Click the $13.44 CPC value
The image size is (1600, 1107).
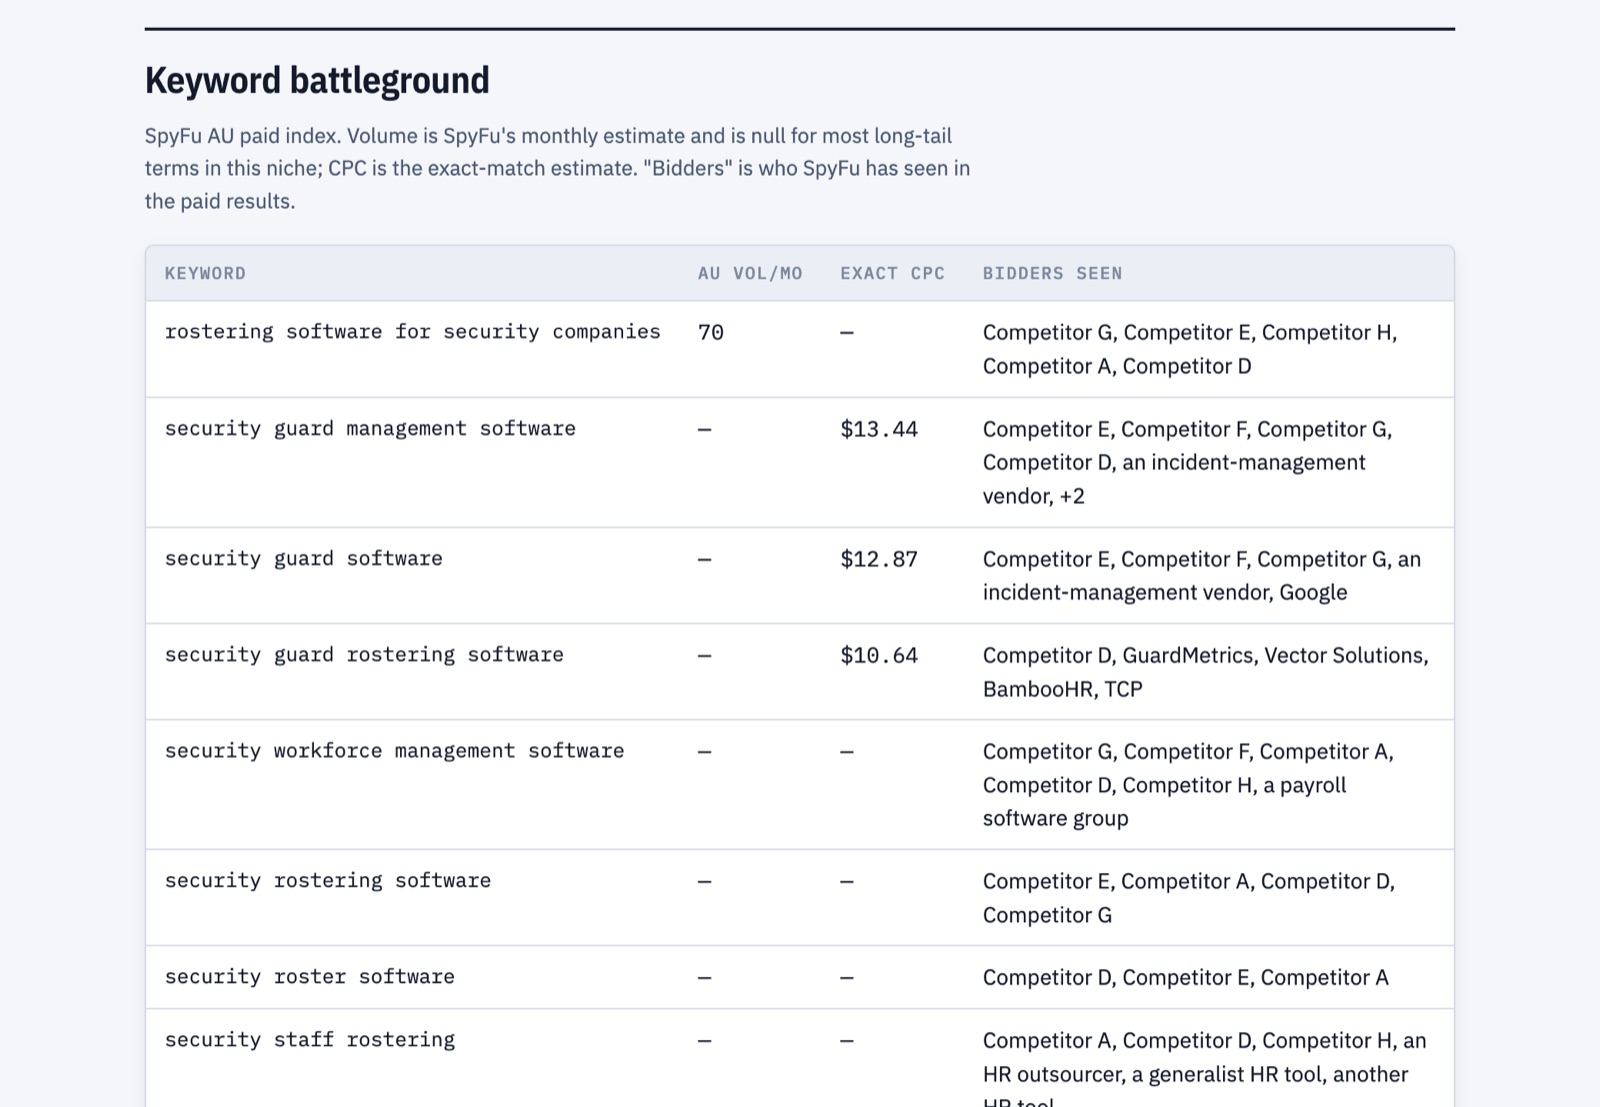click(x=879, y=429)
